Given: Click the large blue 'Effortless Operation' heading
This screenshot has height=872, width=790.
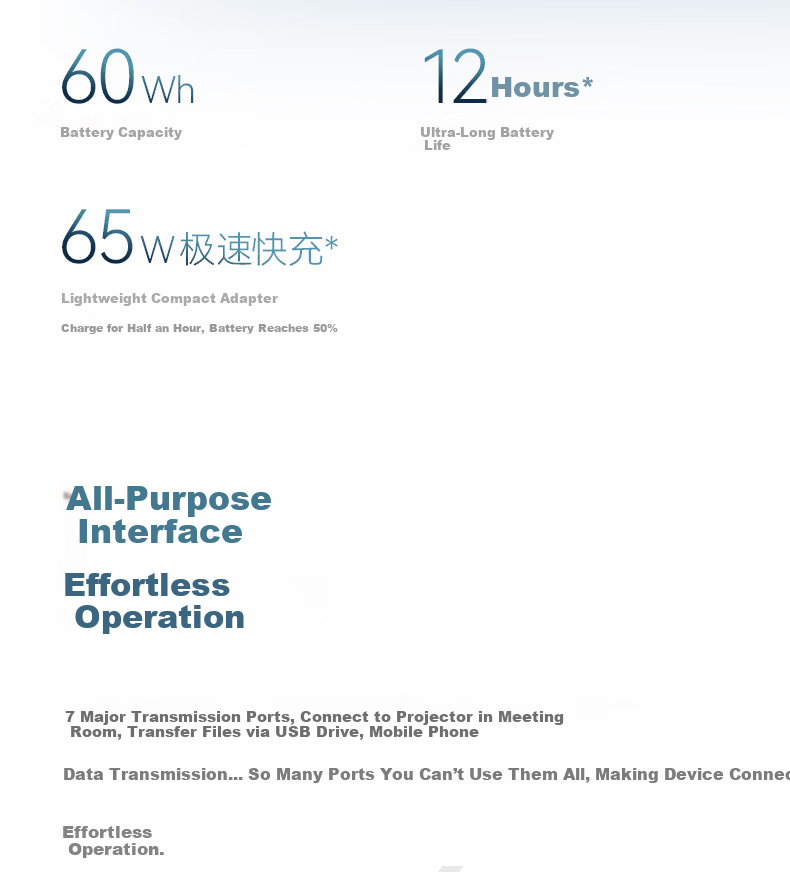Looking at the screenshot, I should [154, 601].
